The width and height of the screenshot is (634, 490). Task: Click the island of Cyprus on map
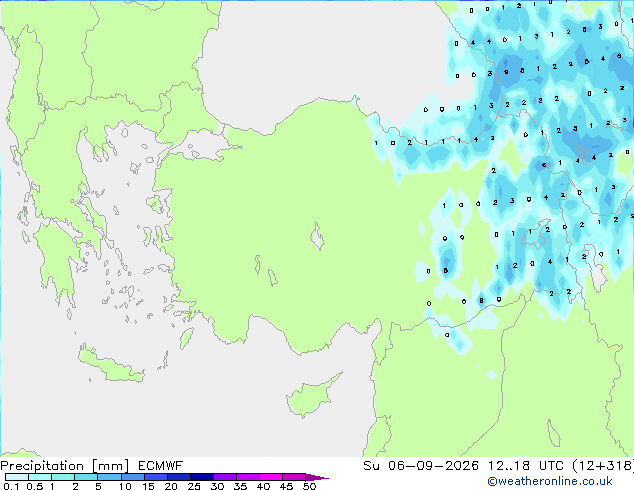(311, 396)
